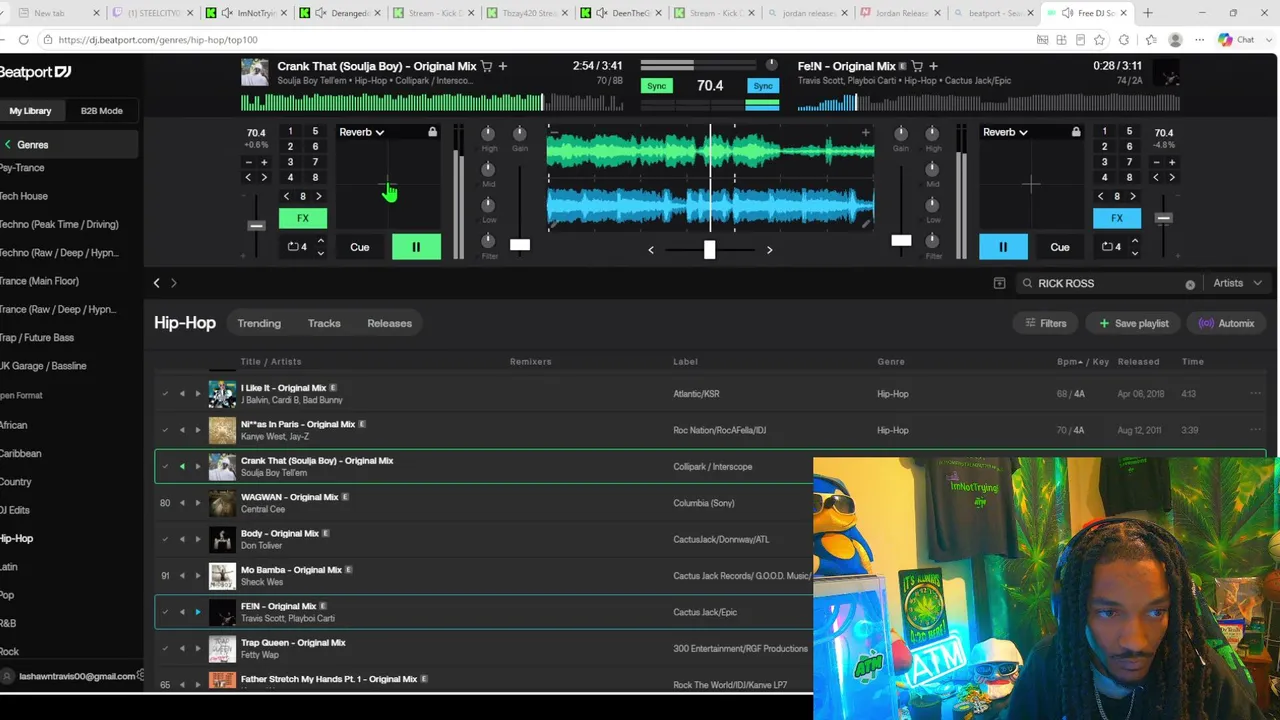Trigger hot cue 1 on left deck
Viewport: 1280px width, 720px height.
click(290, 132)
